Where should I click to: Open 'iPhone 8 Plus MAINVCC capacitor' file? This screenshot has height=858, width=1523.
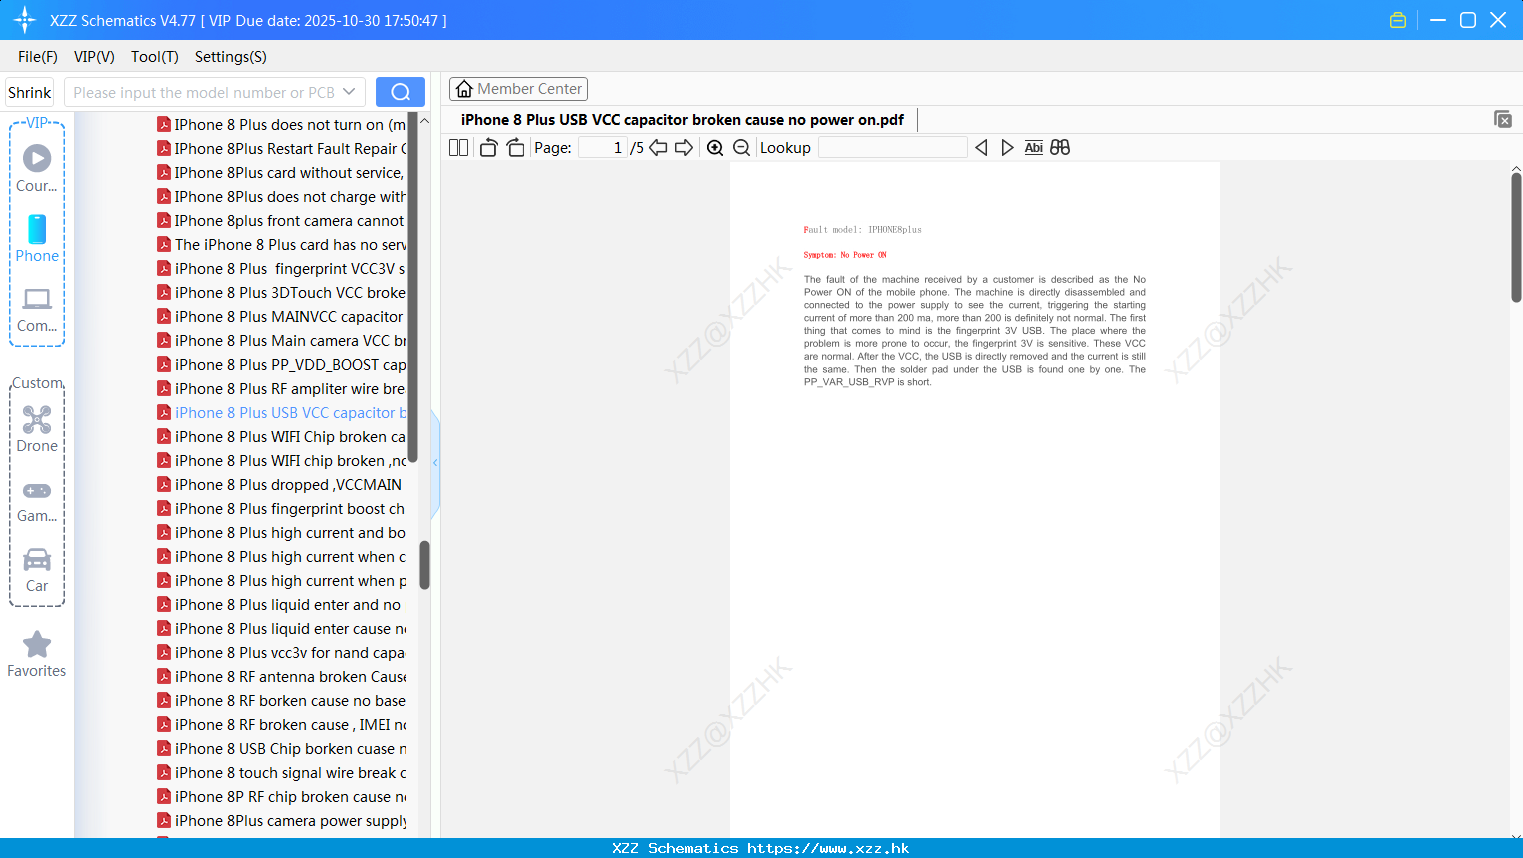point(282,317)
